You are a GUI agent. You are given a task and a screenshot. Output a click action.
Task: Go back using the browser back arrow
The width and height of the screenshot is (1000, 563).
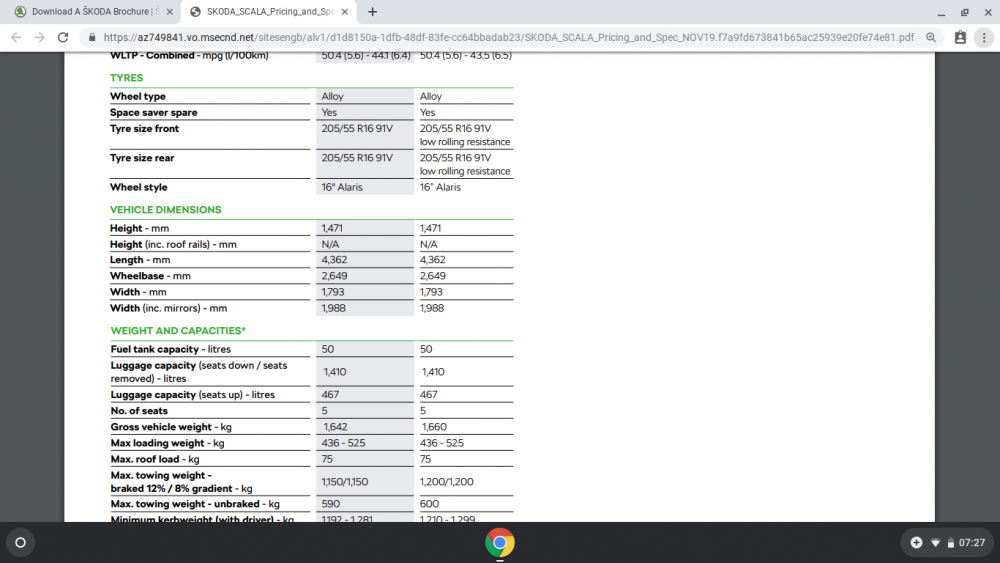tap(16, 38)
